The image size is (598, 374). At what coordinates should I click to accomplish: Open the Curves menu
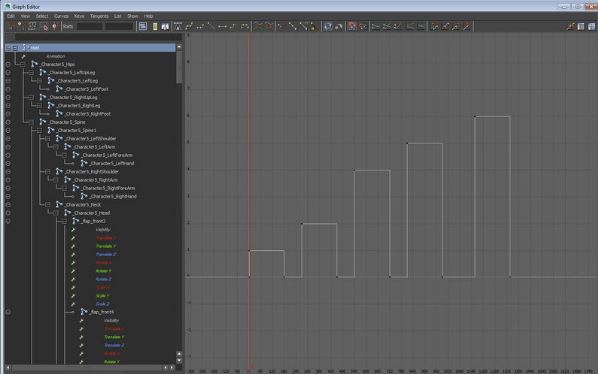coord(61,16)
